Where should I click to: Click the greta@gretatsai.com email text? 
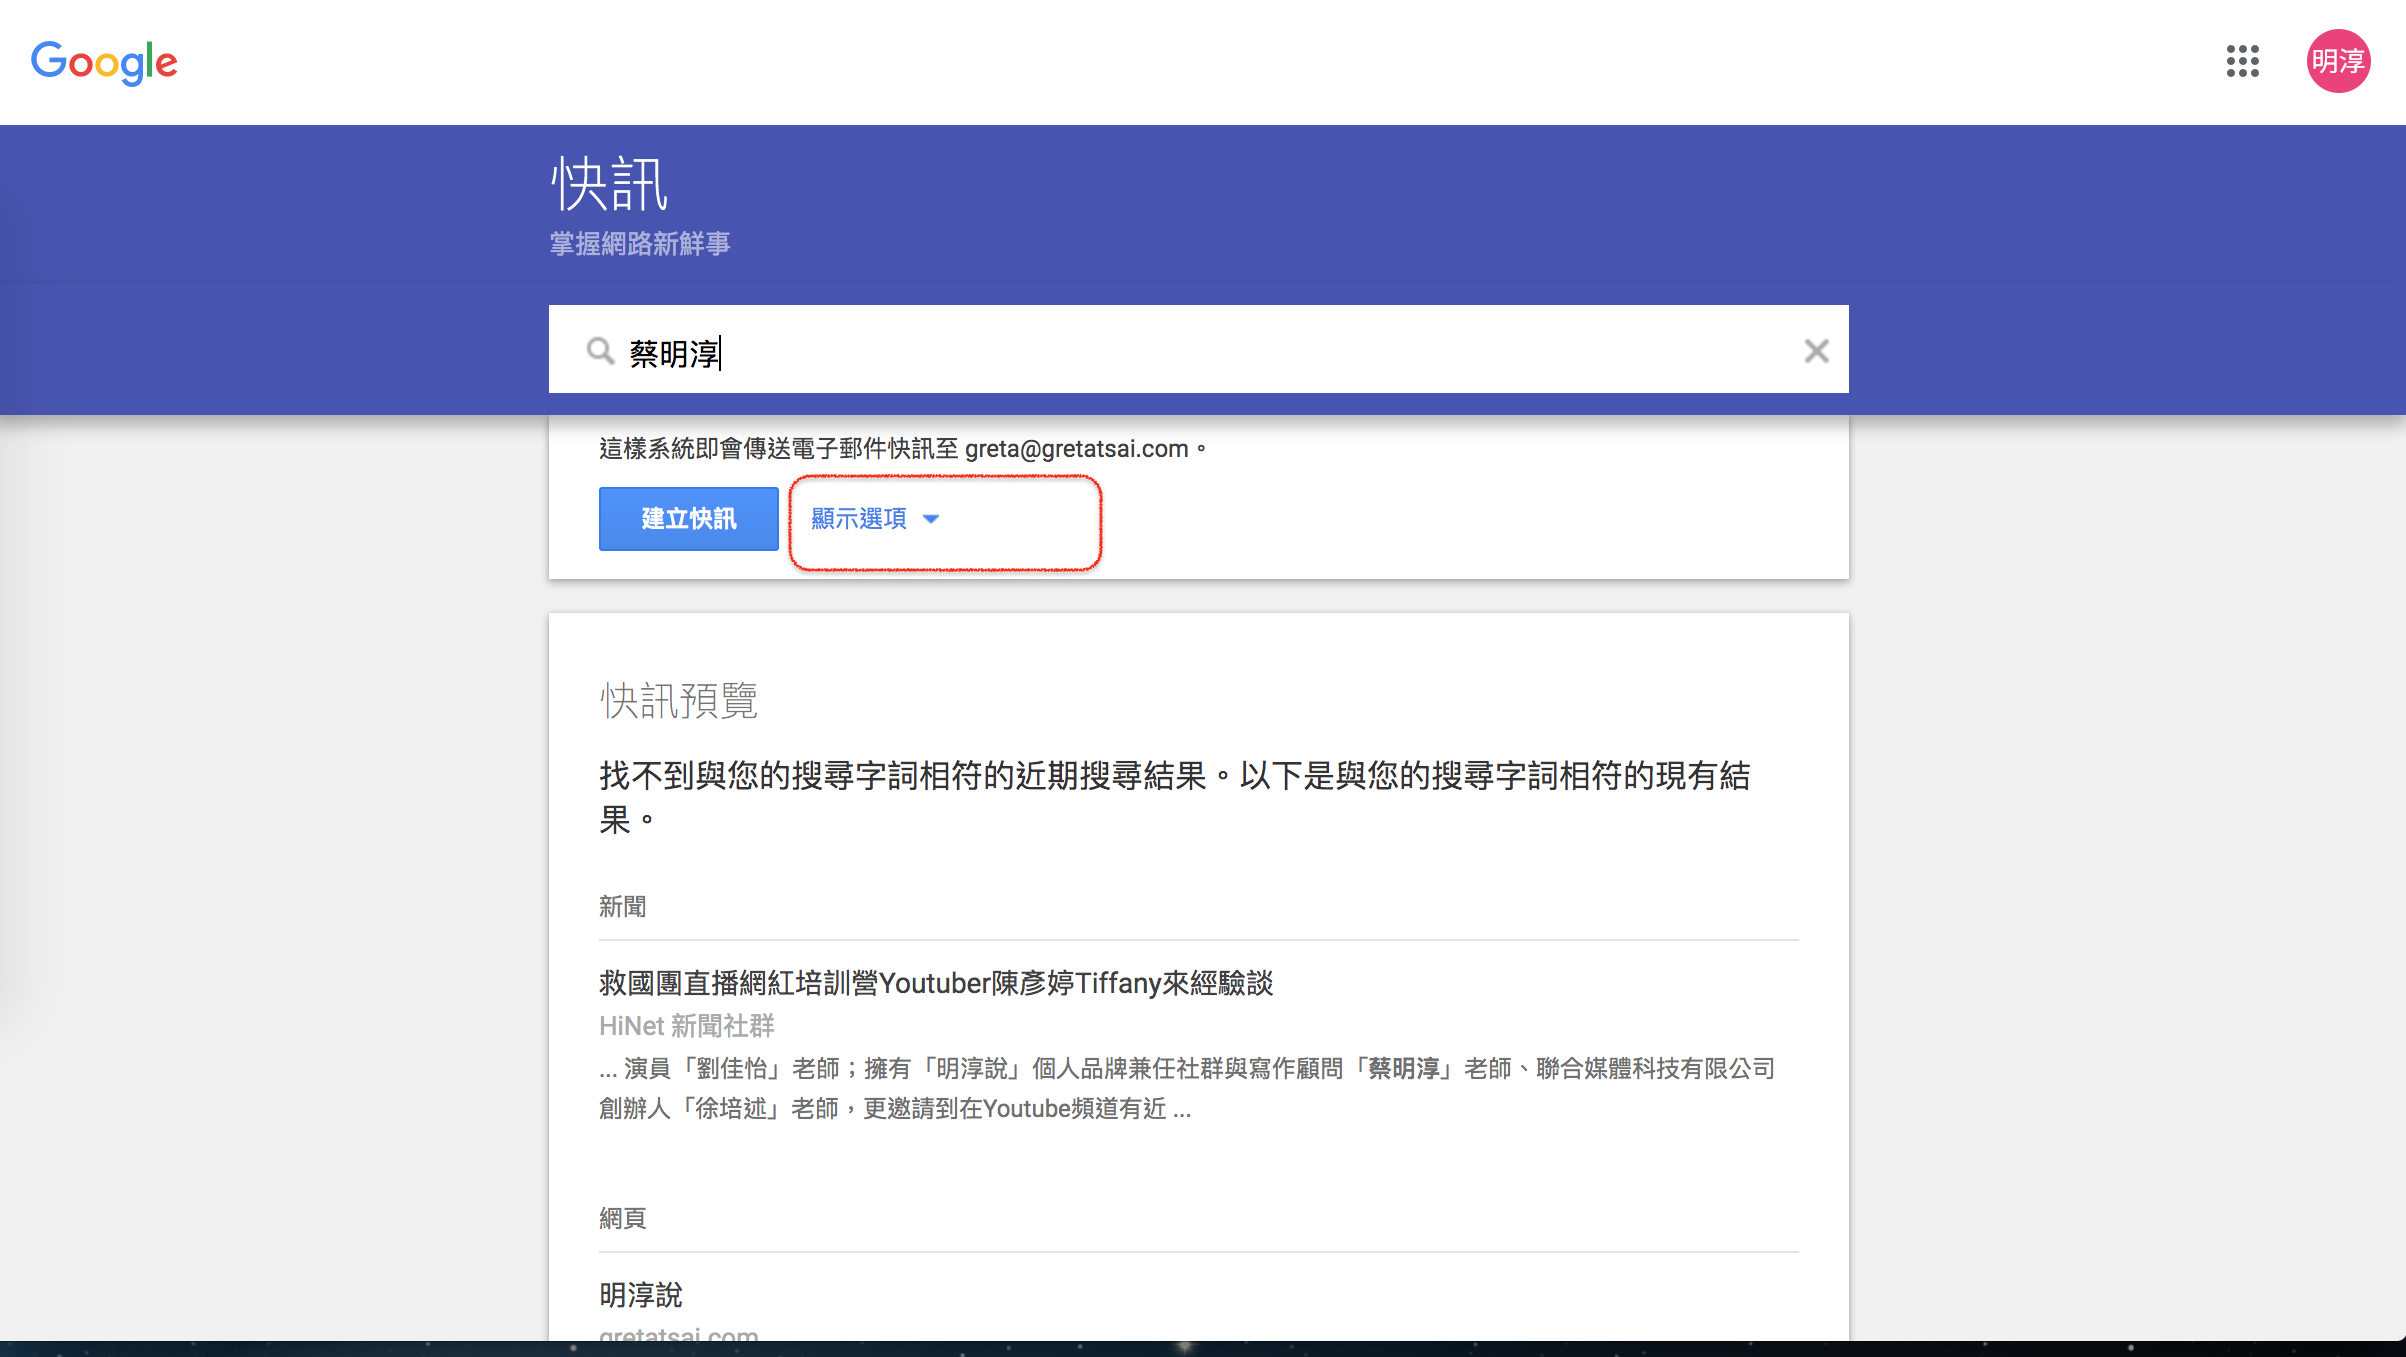tap(1076, 449)
